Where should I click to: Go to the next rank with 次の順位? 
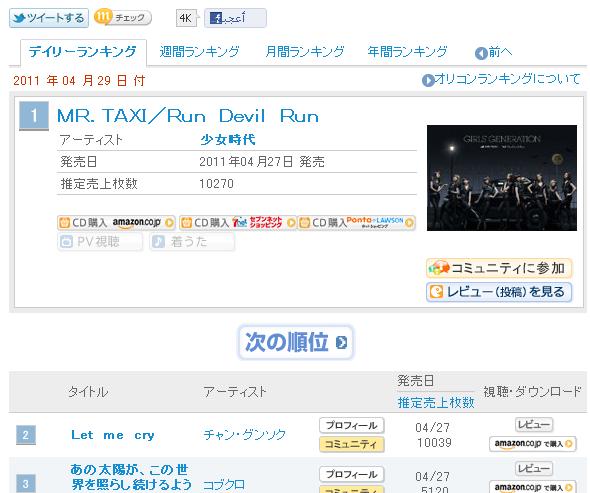point(295,342)
